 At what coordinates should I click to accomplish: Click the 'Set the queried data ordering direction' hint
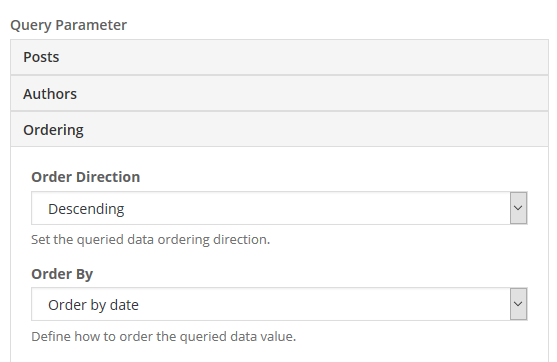pos(151,240)
